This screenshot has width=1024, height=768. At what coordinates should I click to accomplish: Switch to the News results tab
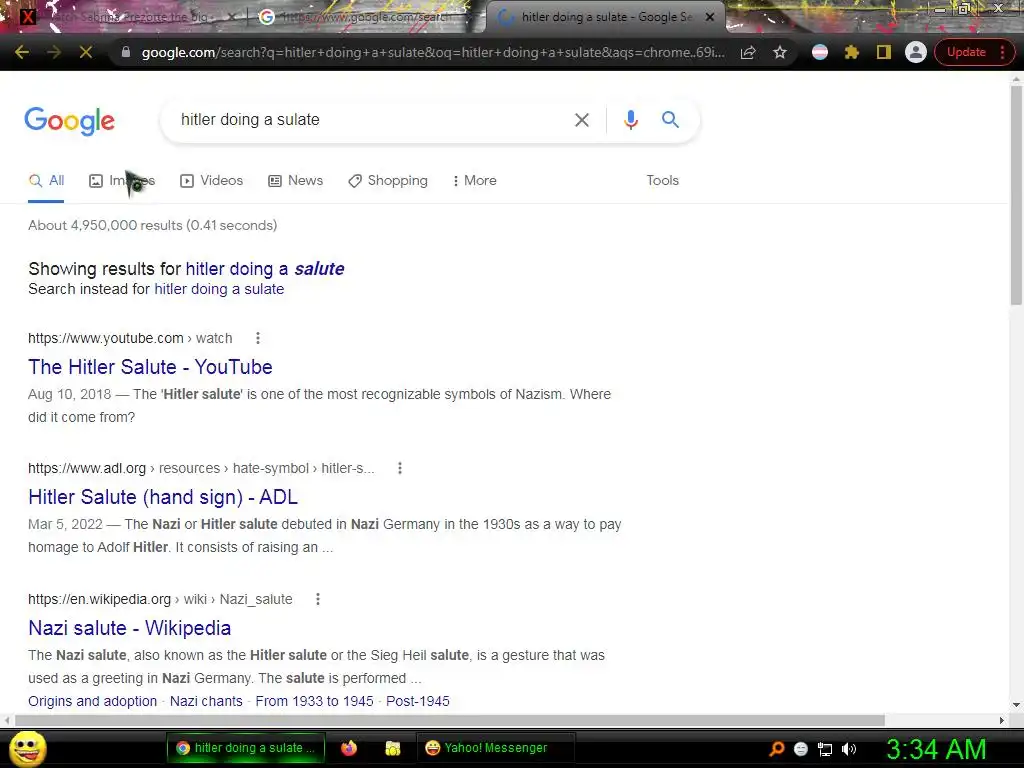coord(295,181)
